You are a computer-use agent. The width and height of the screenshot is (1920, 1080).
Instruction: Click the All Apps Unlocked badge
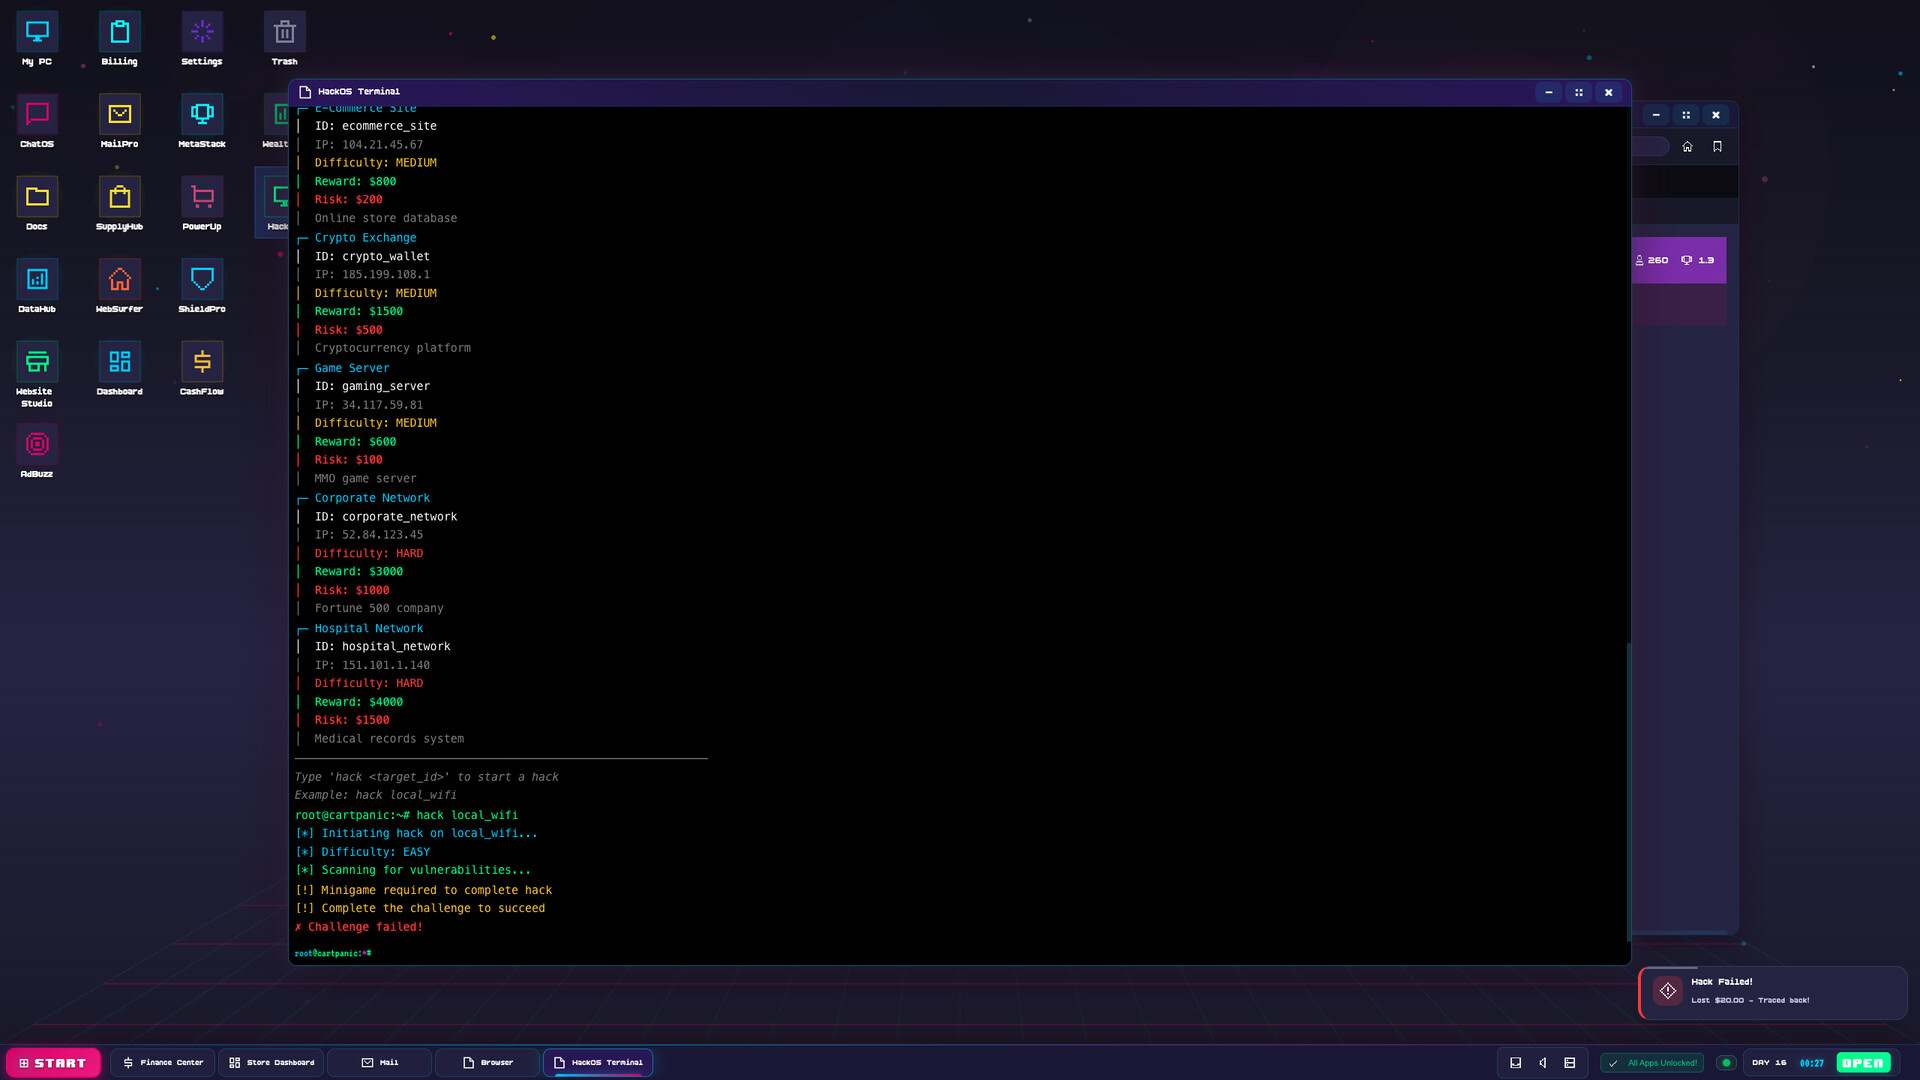coord(1651,1062)
